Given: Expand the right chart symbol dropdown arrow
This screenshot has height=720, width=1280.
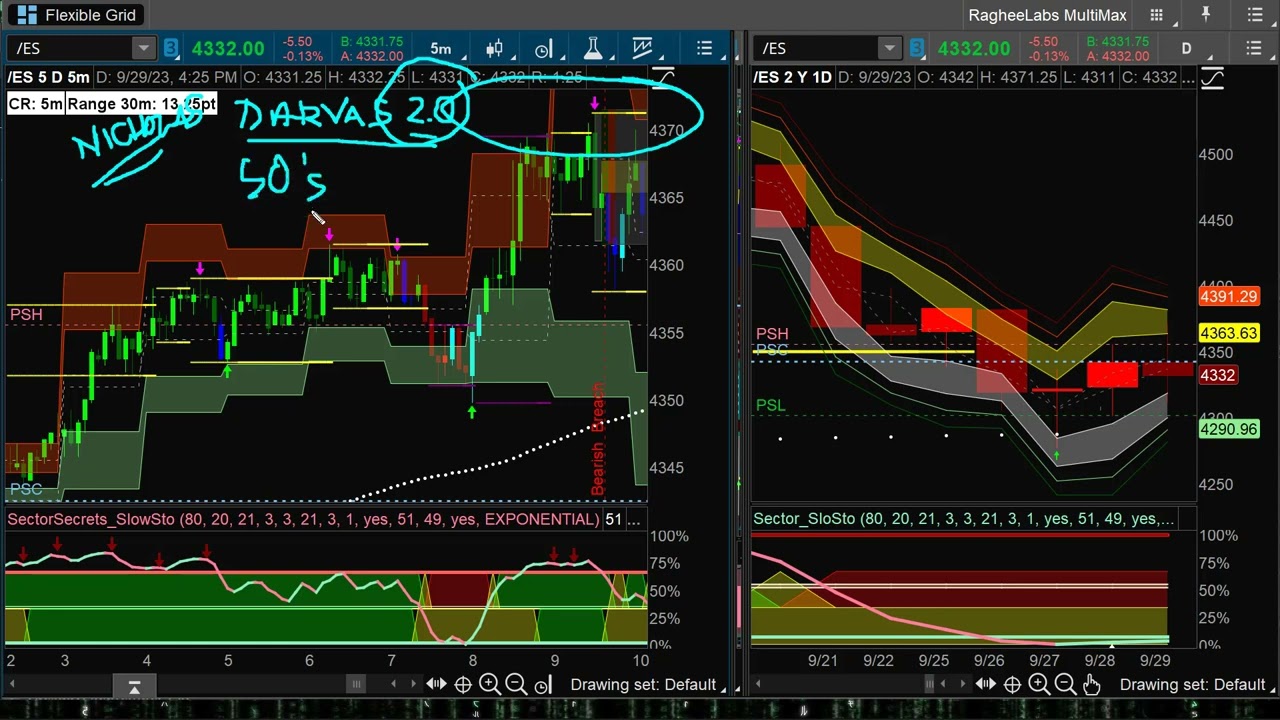Looking at the screenshot, I should (x=889, y=48).
